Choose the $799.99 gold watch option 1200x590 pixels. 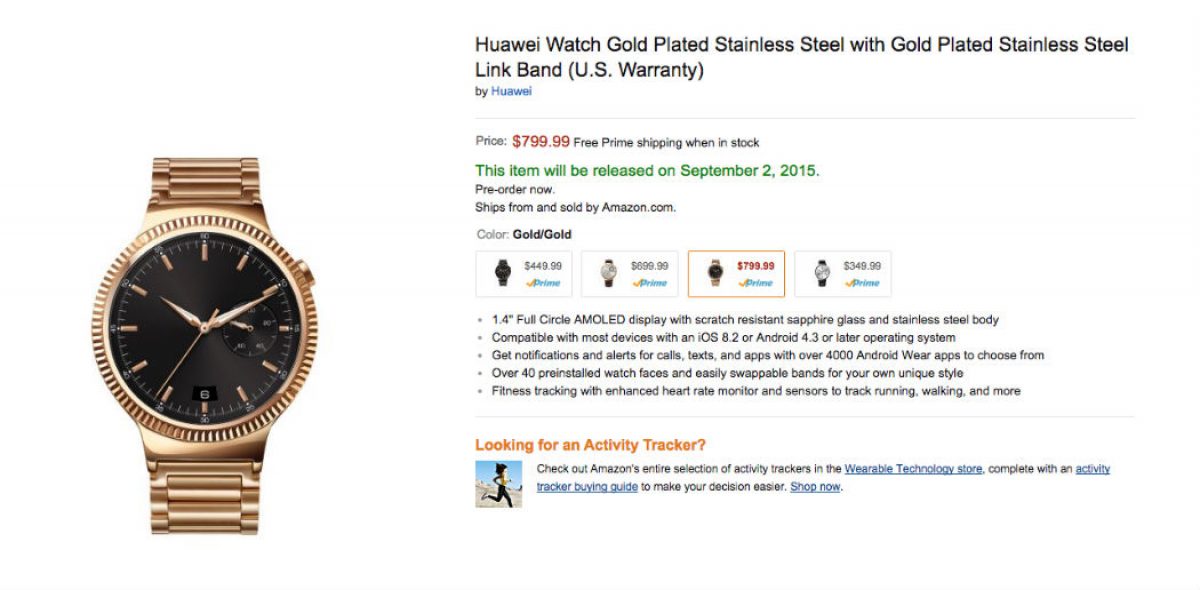pos(736,273)
